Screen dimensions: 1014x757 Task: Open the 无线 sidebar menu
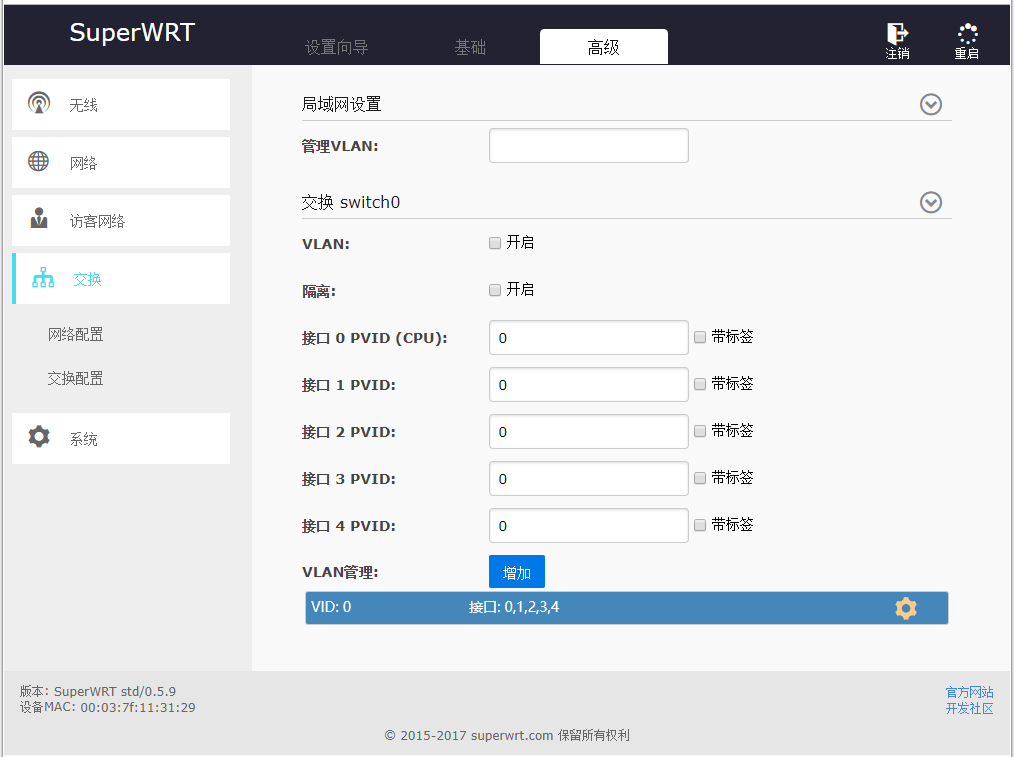coord(121,104)
